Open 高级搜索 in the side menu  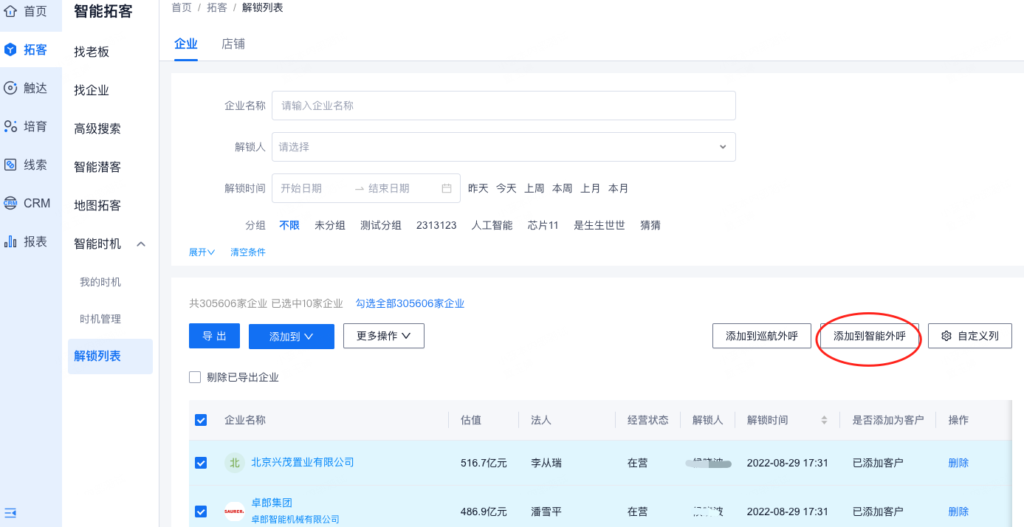point(97,129)
